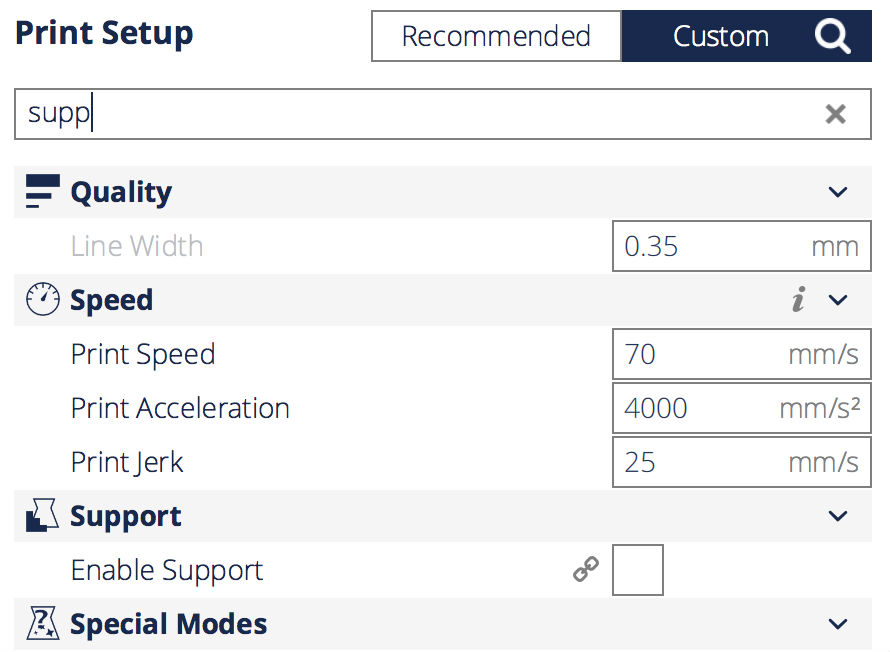Click the magnifier search icon in Custom tab

[832, 36]
